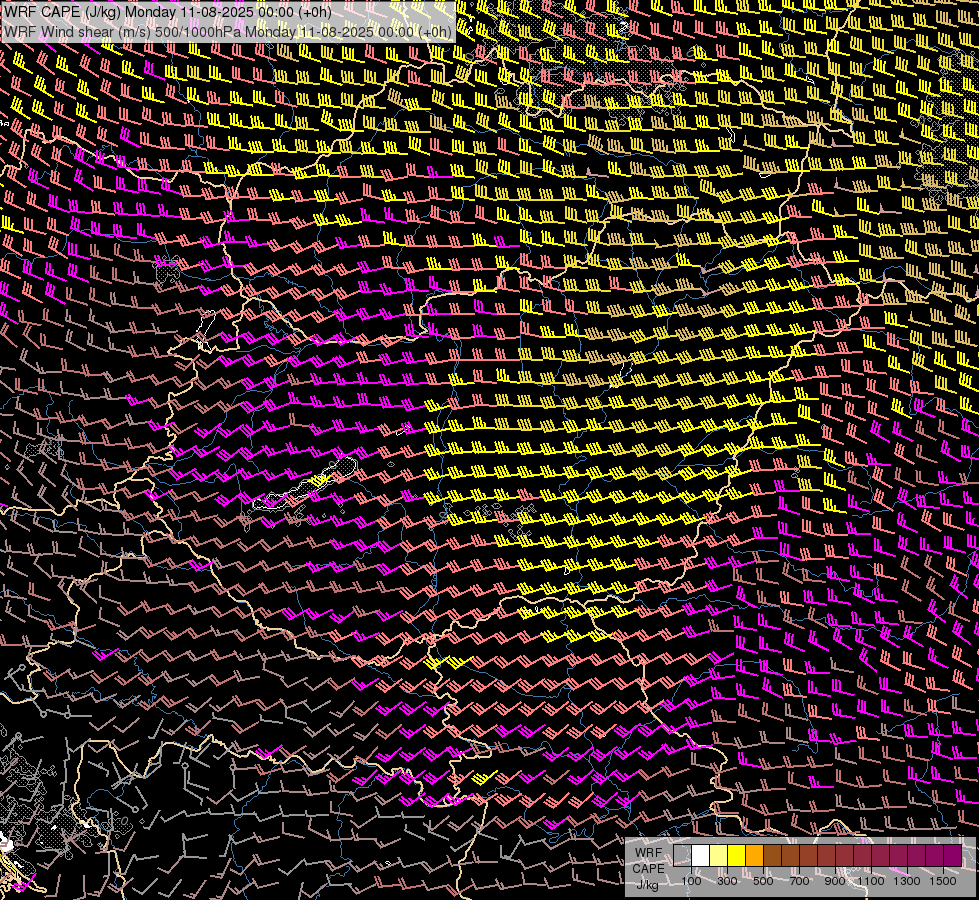This screenshot has height=900, width=979.
Task: Click the pale yellow CAPE legend swatch
Action: (719, 855)
